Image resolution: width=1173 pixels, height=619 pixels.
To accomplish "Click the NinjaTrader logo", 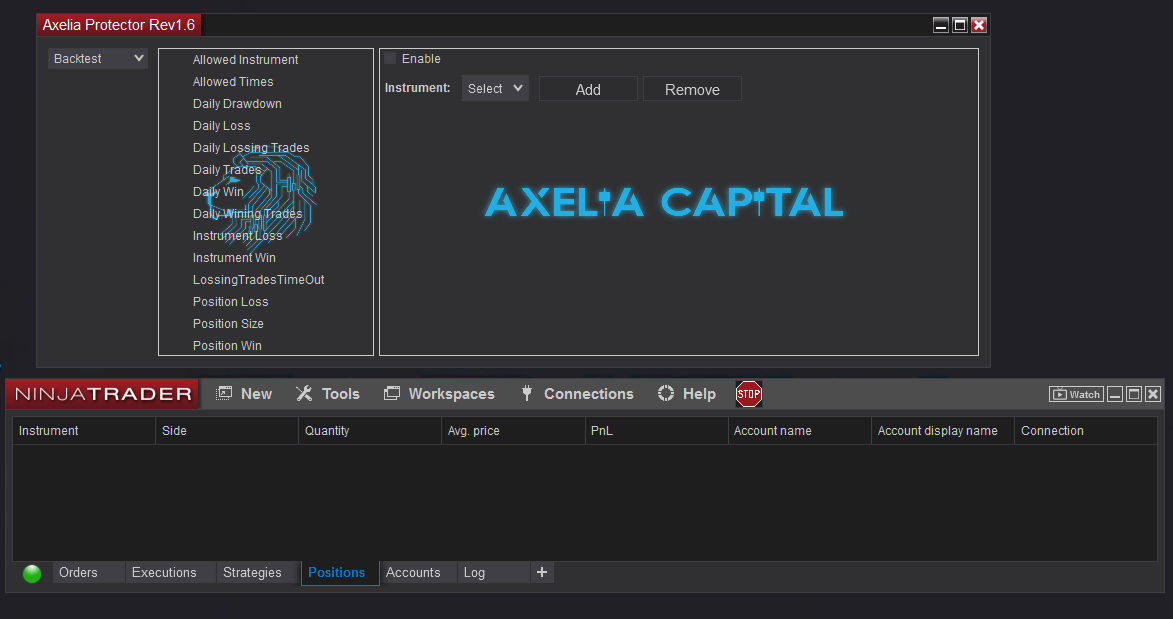I will tap(100, 393).
